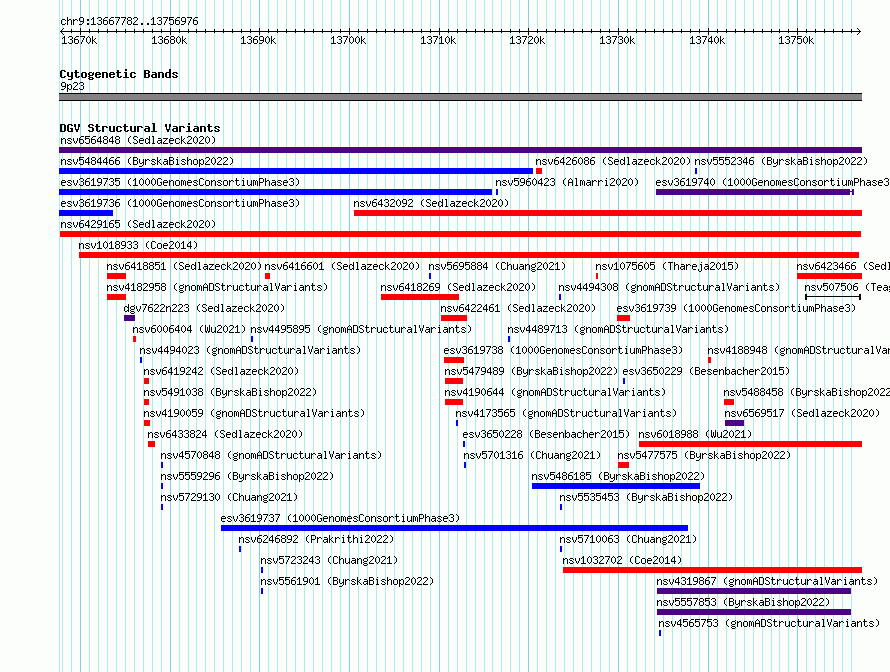Click nsv5552346 (ByrskaBishop2022) label
Screen dimensions: 890x672
[x=781, y=161]
